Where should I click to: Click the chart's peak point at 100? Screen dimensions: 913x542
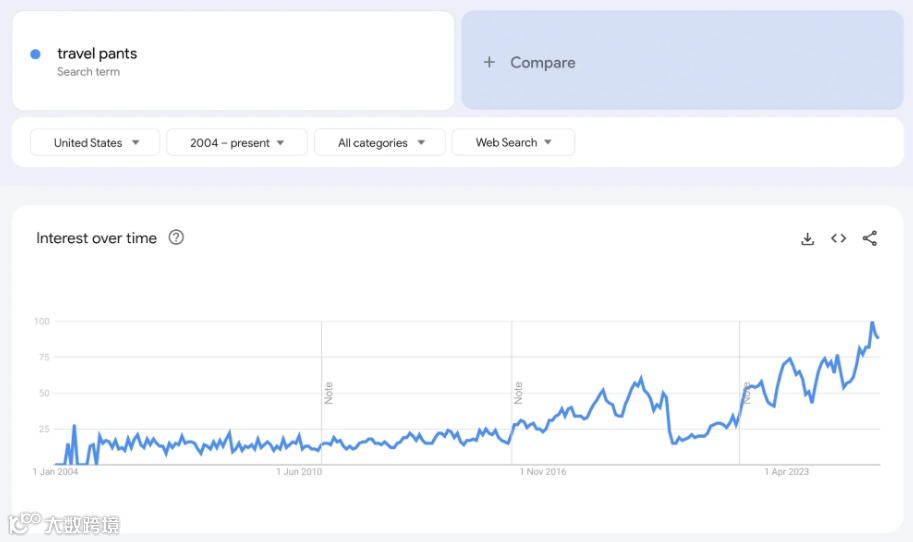[872, 323]
